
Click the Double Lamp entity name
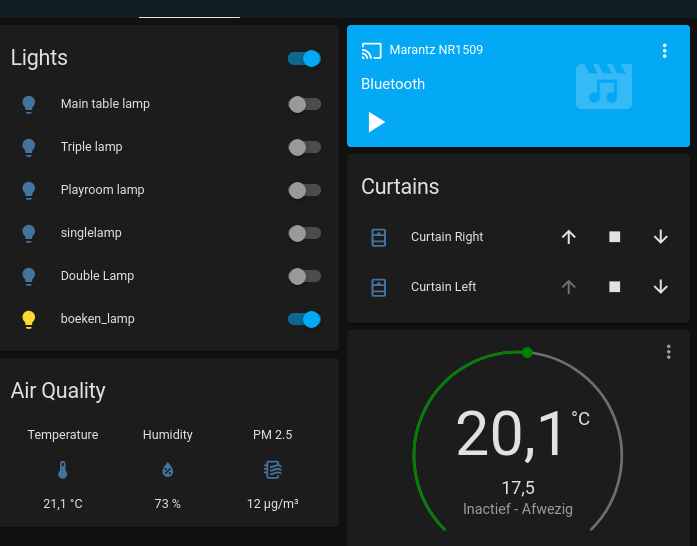click(97, 276)
